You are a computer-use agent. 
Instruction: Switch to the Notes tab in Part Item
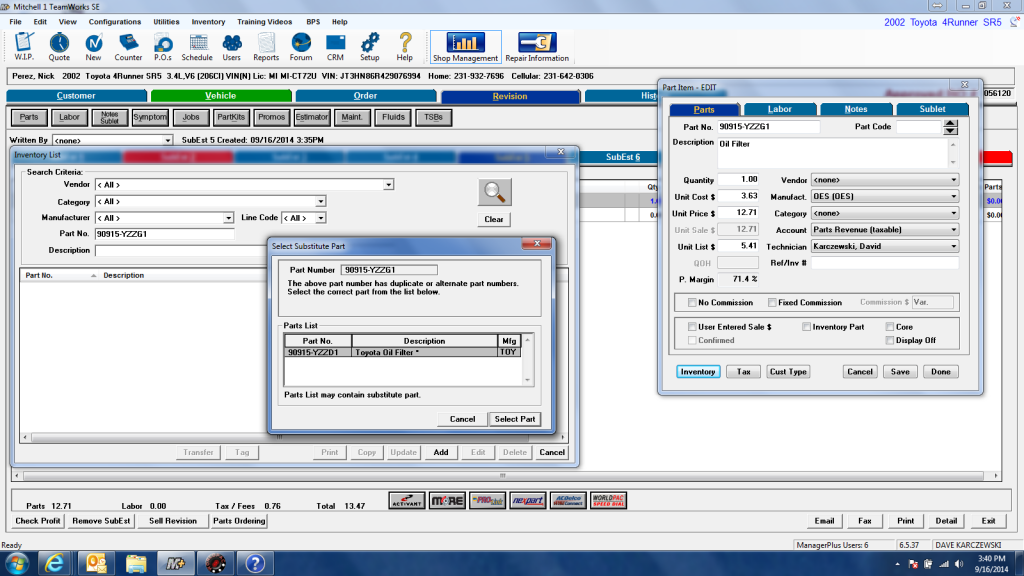coord(856,109)
